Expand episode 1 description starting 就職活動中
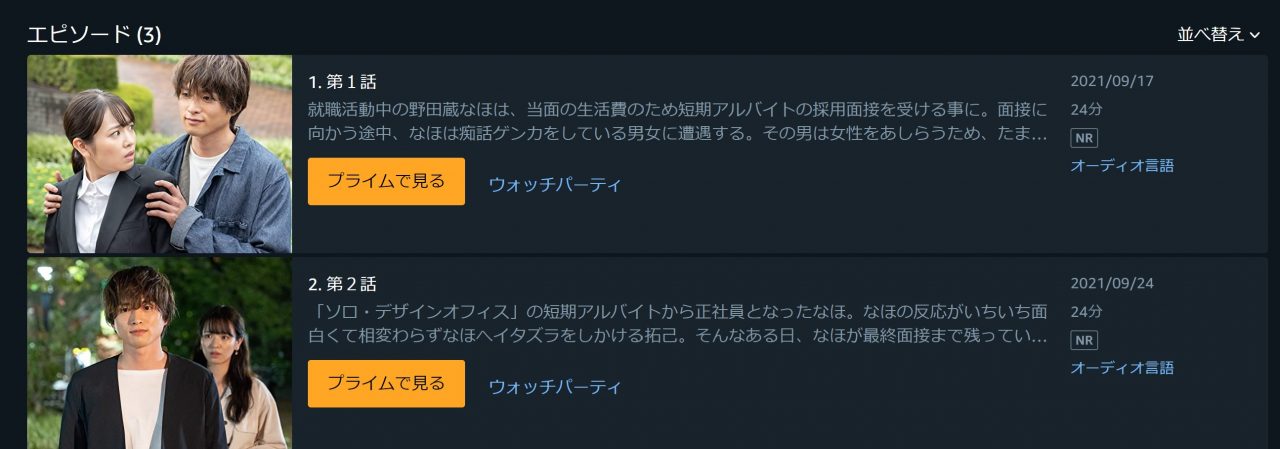The image size is (1280, 449). point(678,121)
